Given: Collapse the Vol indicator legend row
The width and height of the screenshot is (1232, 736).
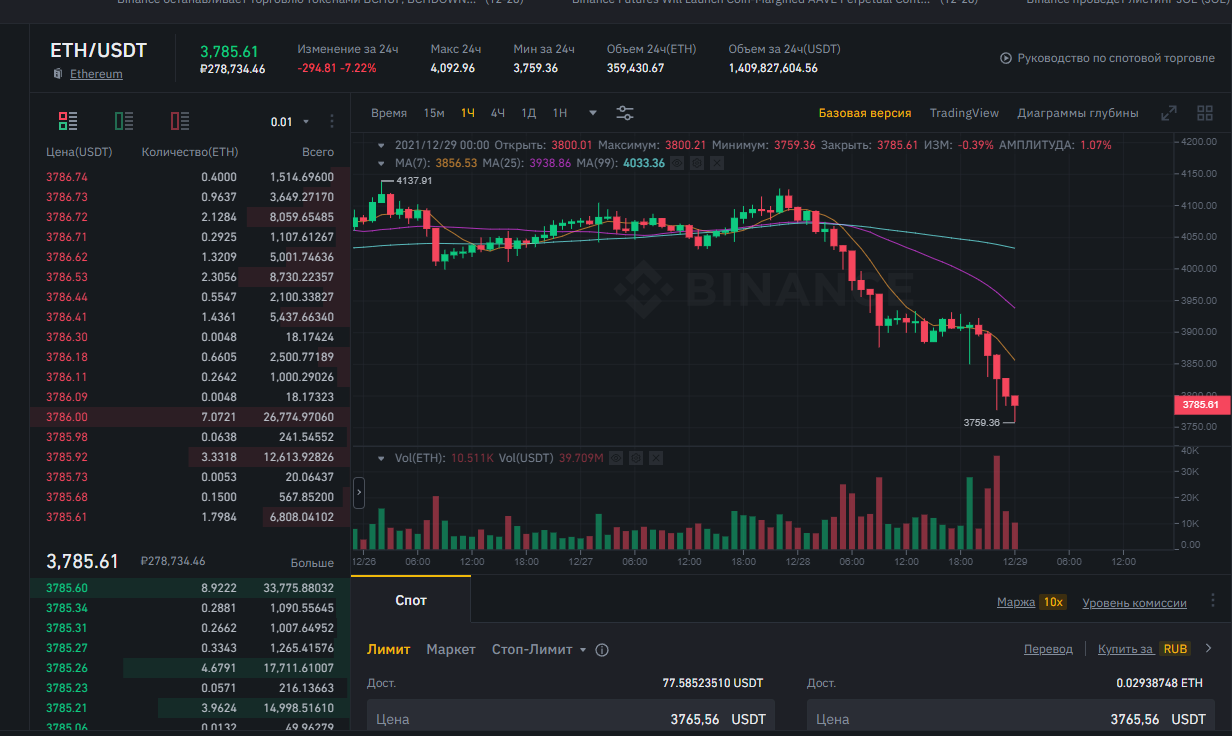Looking at the screenshot, I should coord(382,458).
